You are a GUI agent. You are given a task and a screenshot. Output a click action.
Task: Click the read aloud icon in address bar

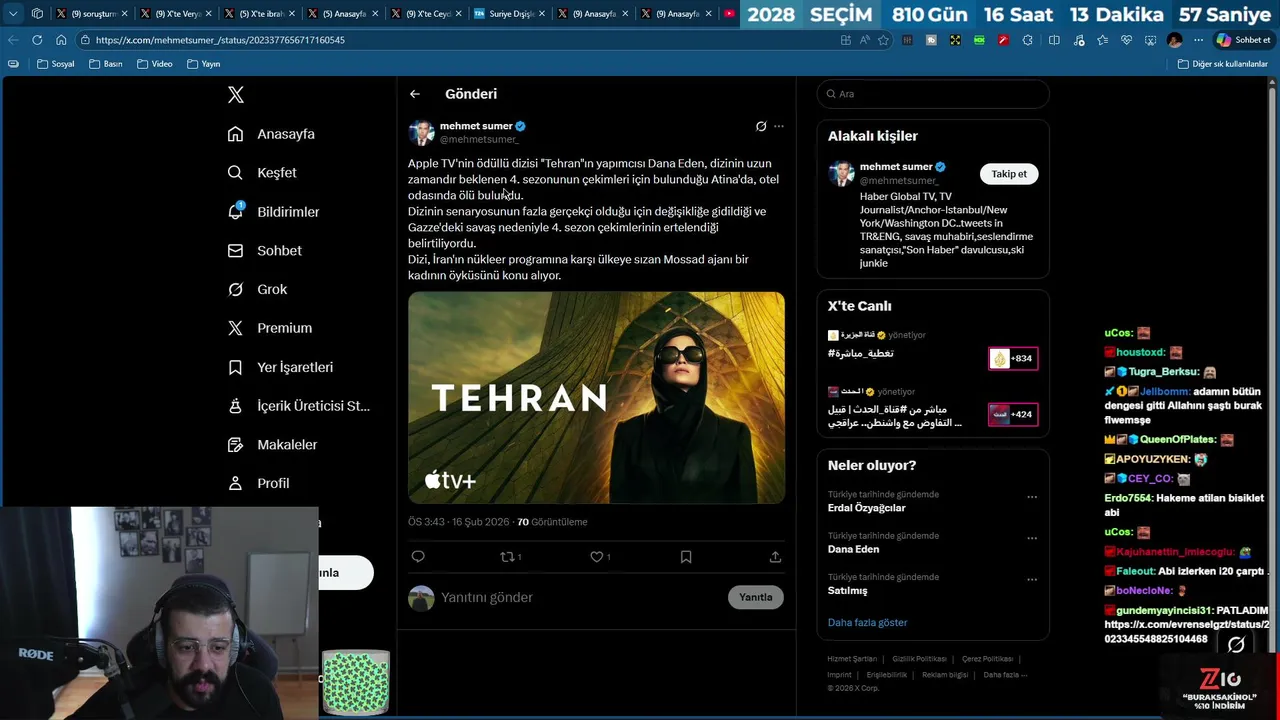pos(865,40)
